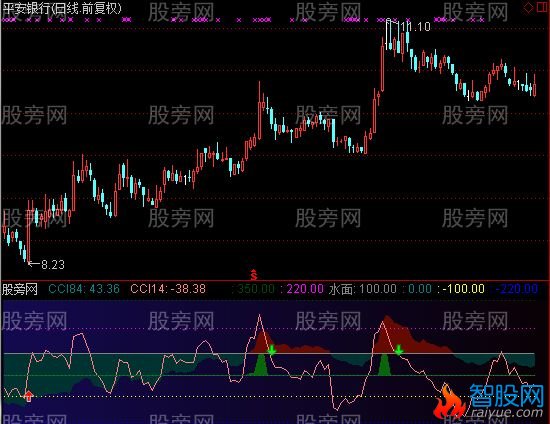Click the red double-pane window icon
This screenshot has width=550, height=424.
542,7
